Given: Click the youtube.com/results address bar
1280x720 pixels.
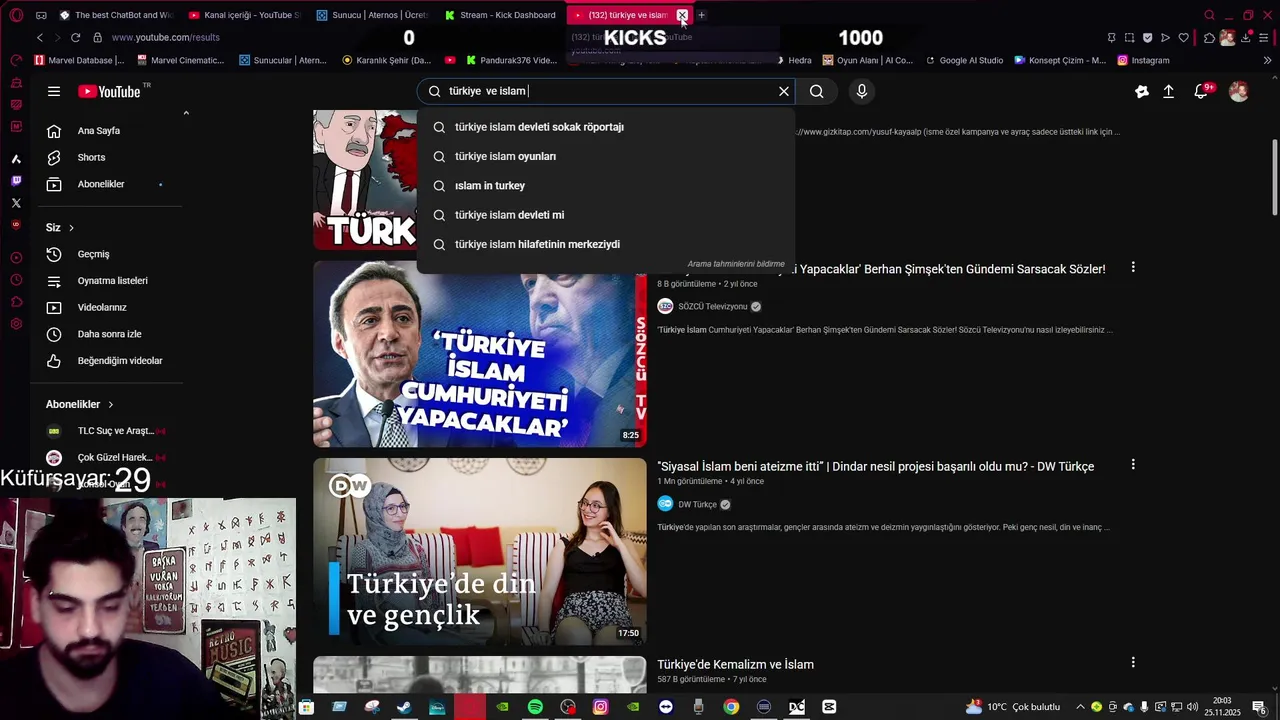Looking at the screenshot, I should [x=166, y=38].
